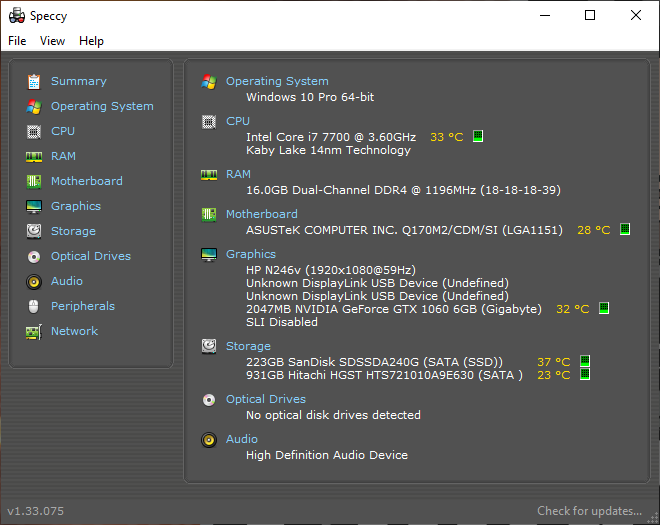
Task: Click the Check for updates link
Action: [589, 511]
